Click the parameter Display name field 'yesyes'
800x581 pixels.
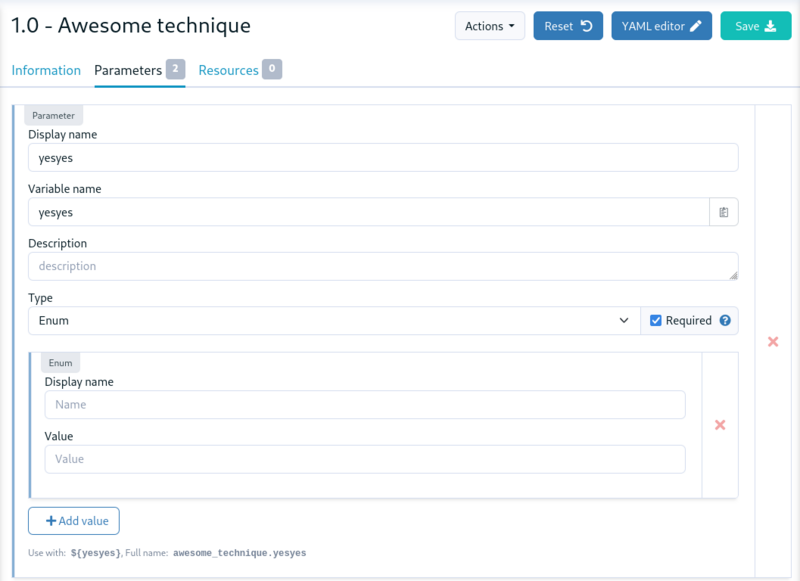click(383, 158)
